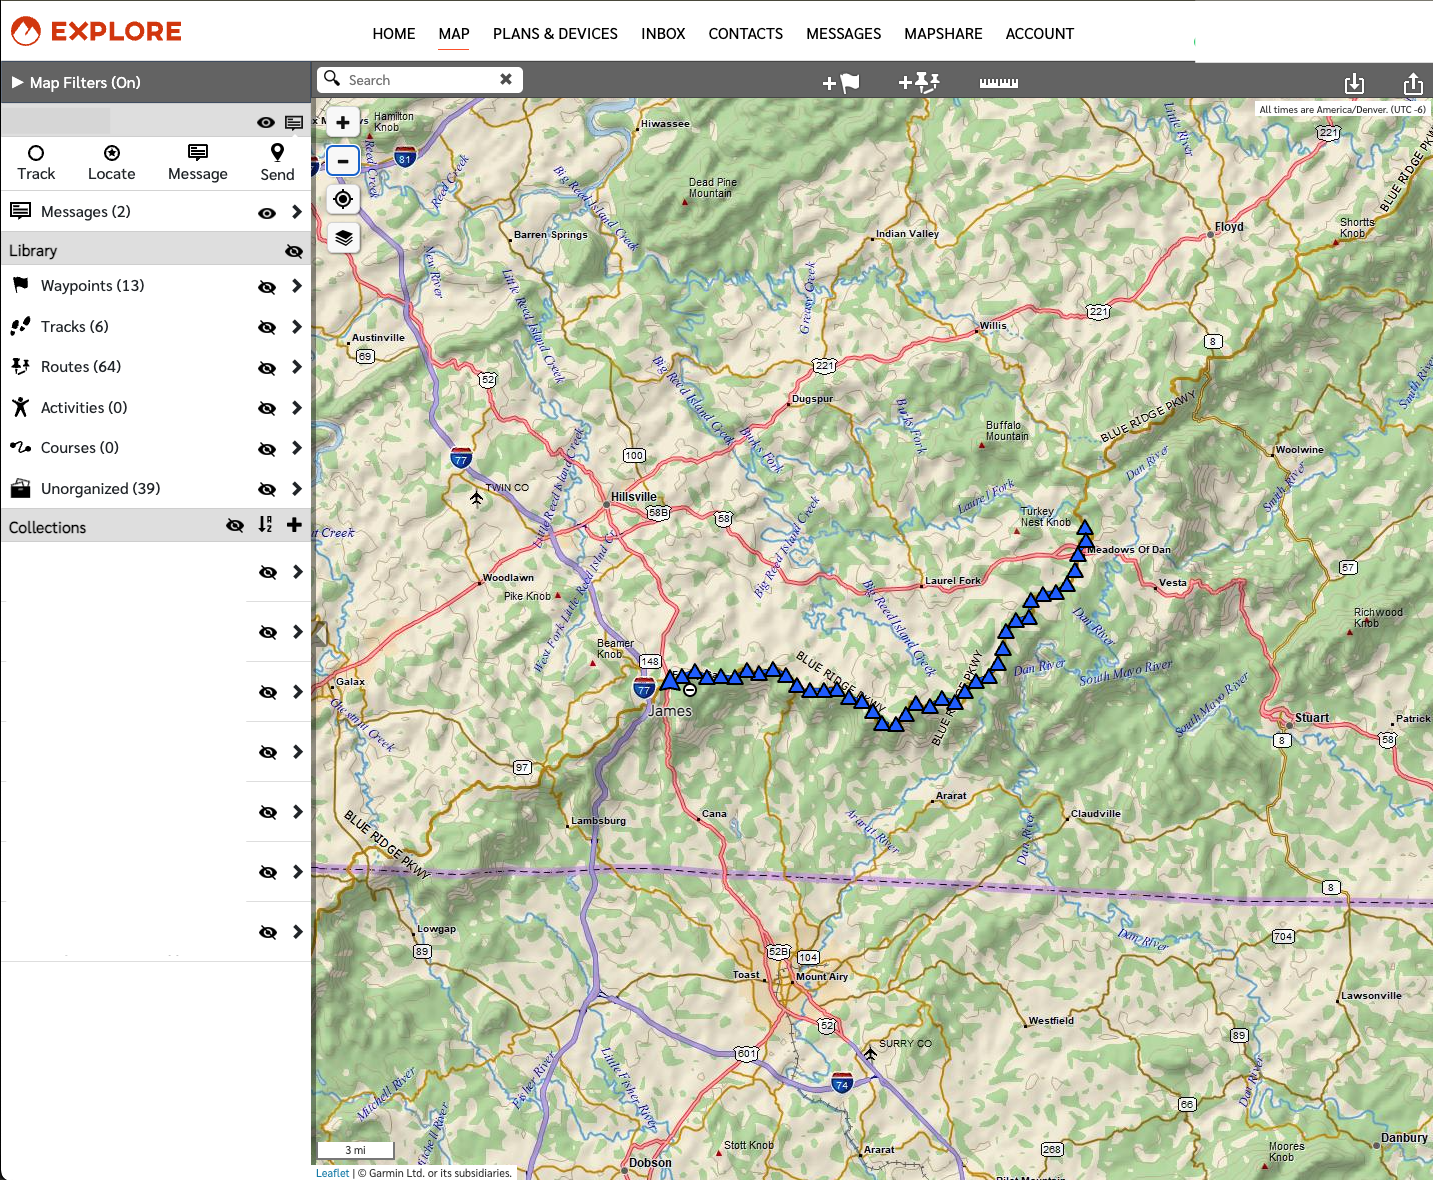Toggle visibility of Tracks
1433x1180 pixels.
click(x=266, y=328)
